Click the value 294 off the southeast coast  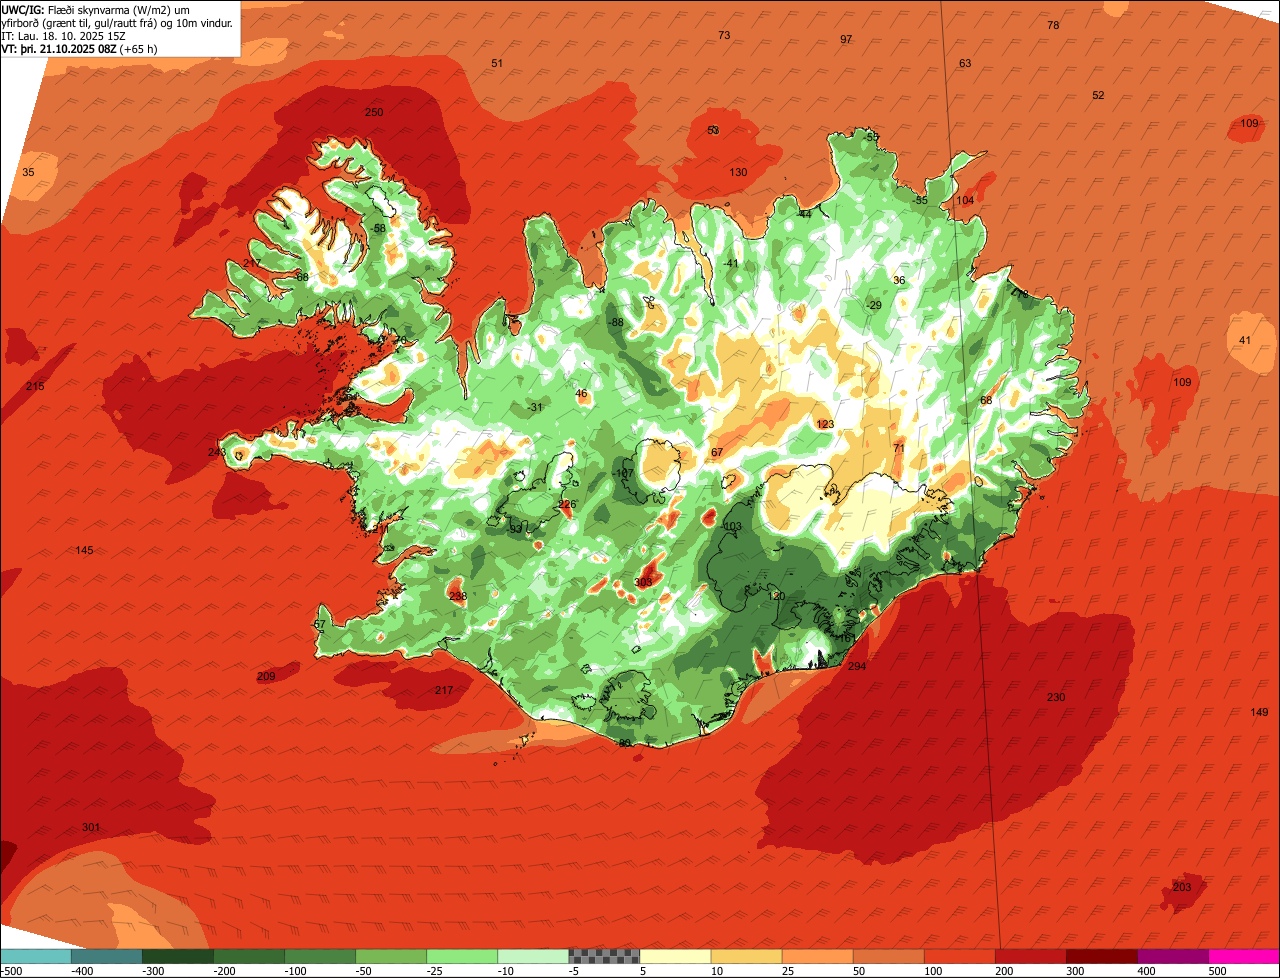[857, 666]
